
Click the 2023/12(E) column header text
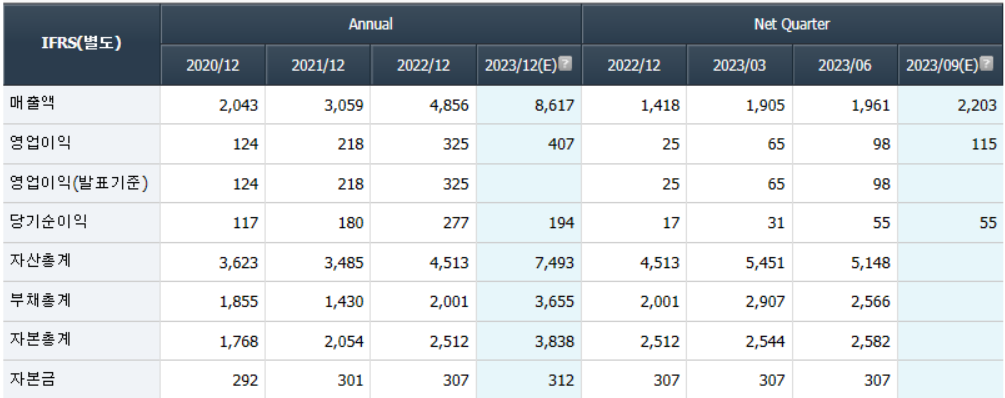point(521,65)
